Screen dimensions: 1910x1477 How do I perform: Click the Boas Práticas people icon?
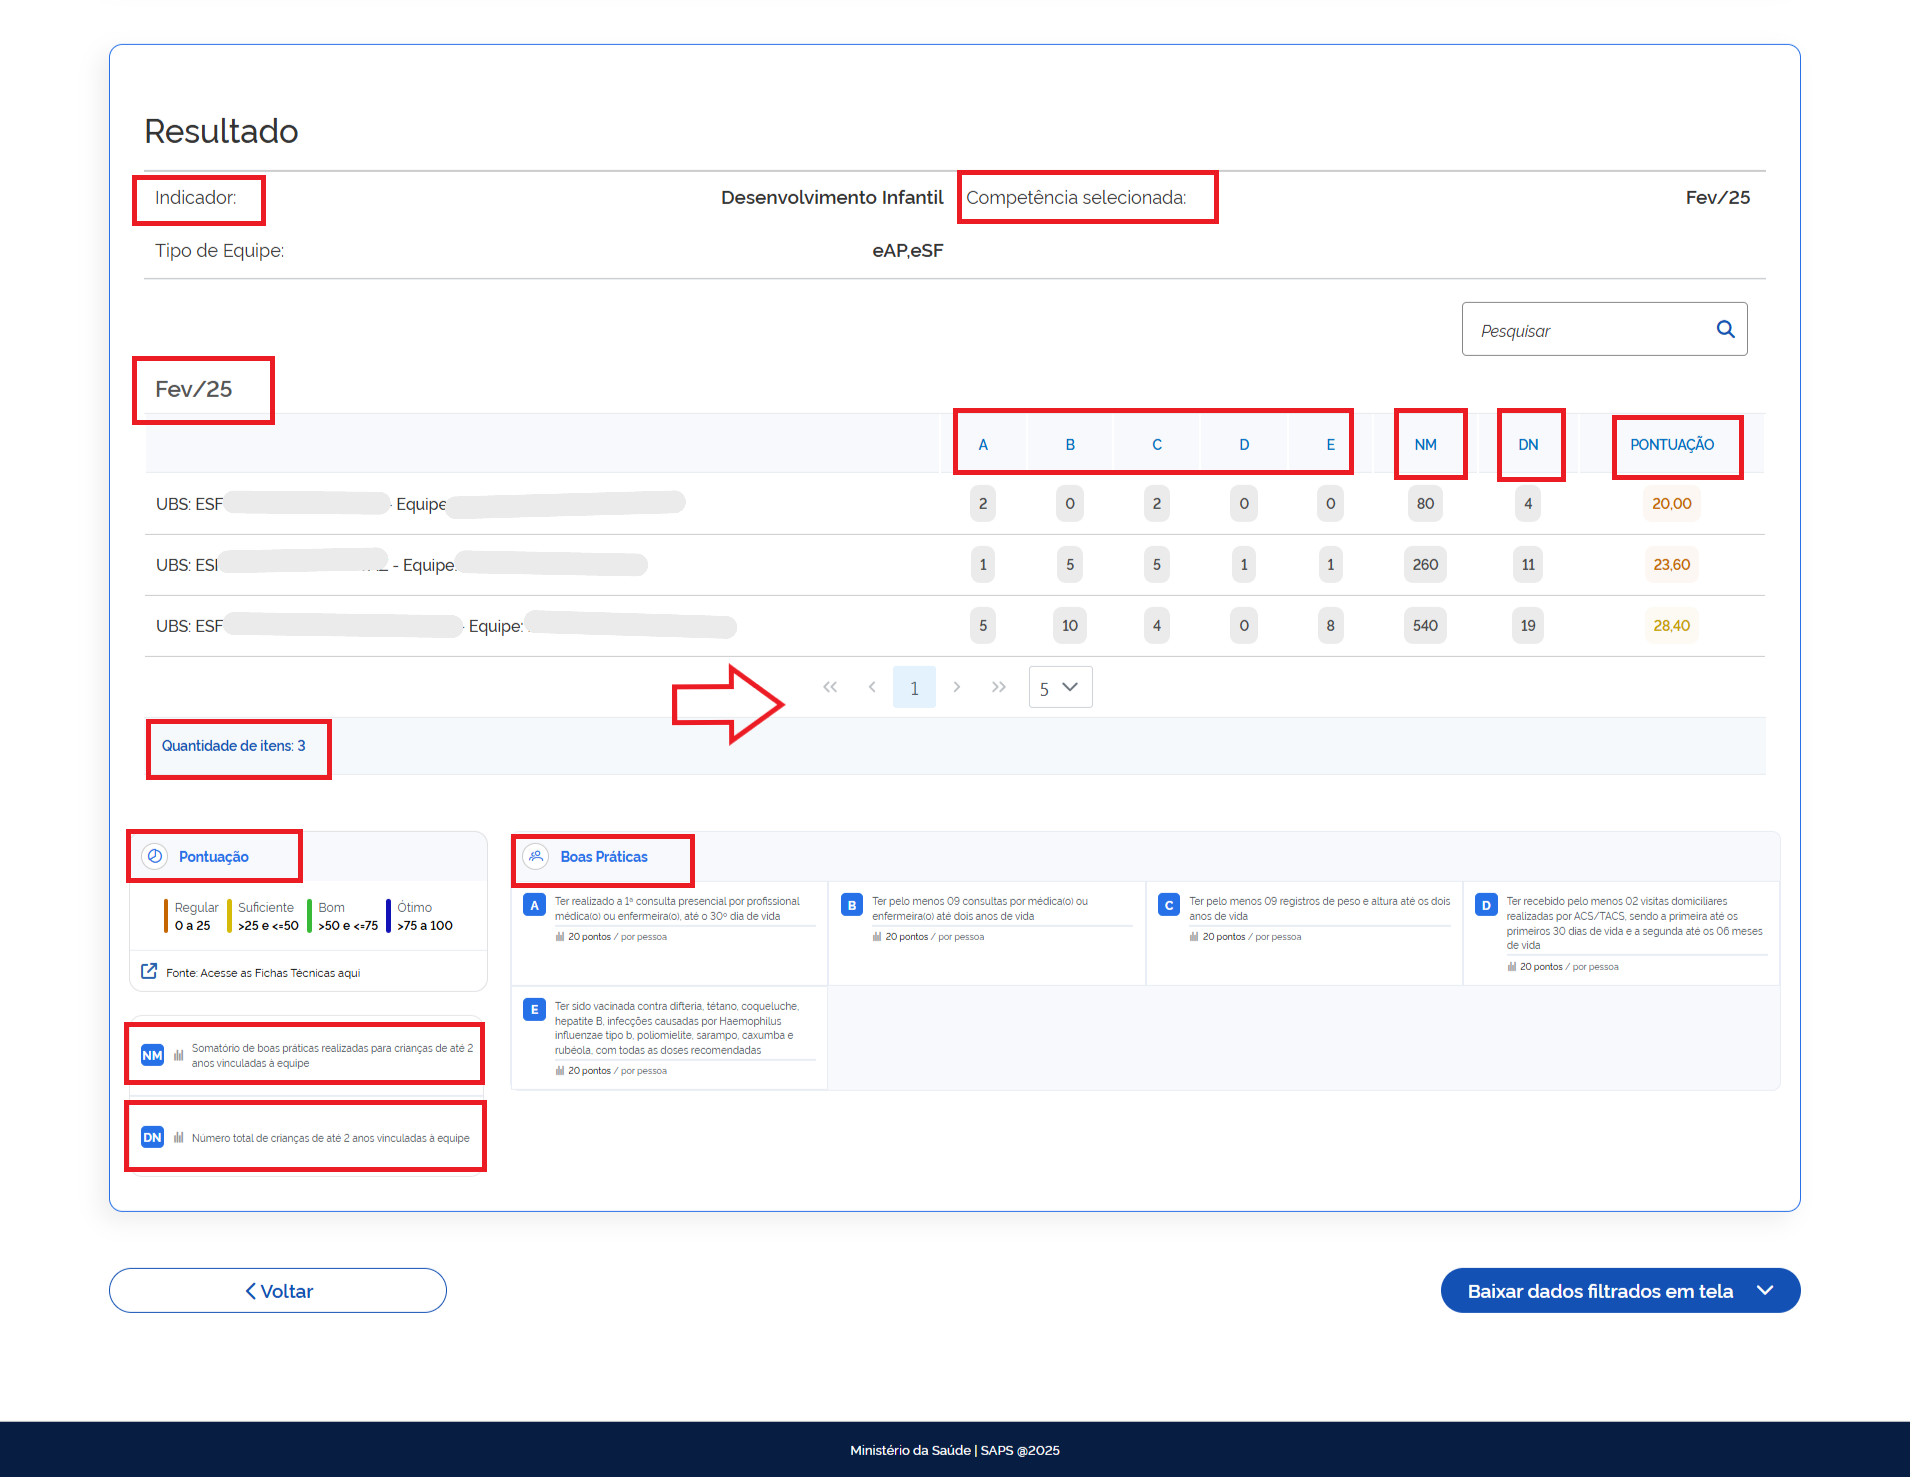tap(536, 857)
